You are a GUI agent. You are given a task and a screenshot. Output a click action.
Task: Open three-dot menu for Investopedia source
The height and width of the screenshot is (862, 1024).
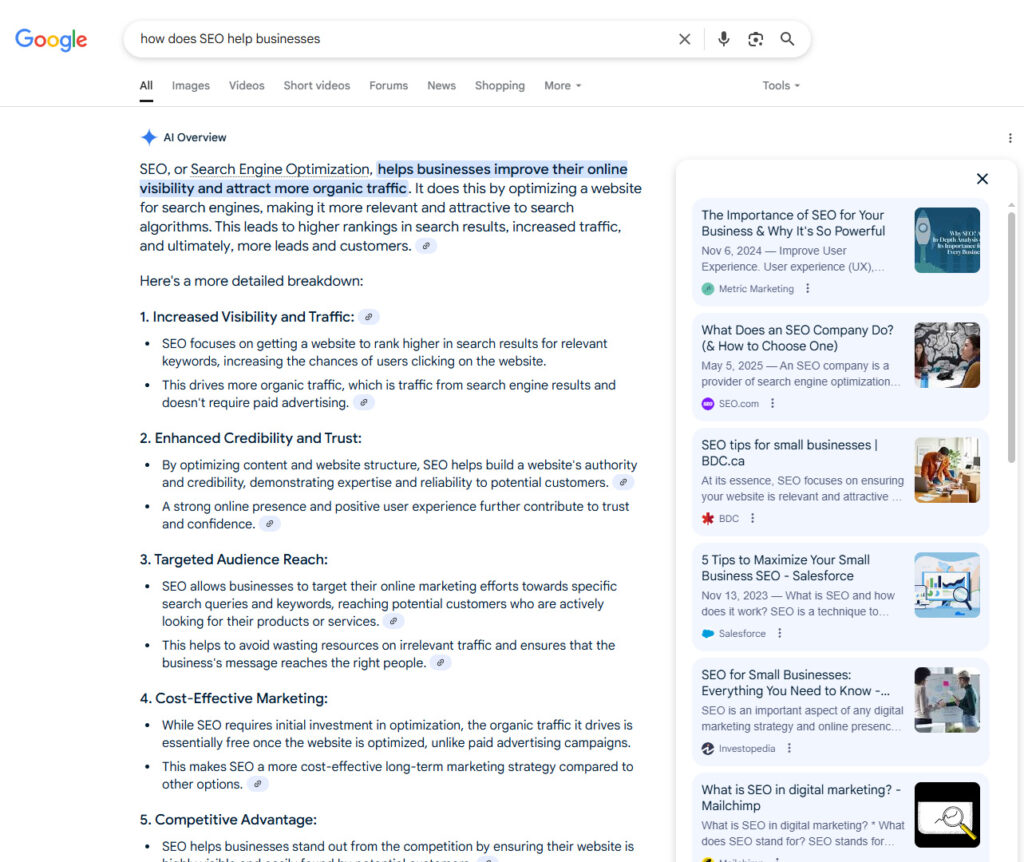[789, 748]
